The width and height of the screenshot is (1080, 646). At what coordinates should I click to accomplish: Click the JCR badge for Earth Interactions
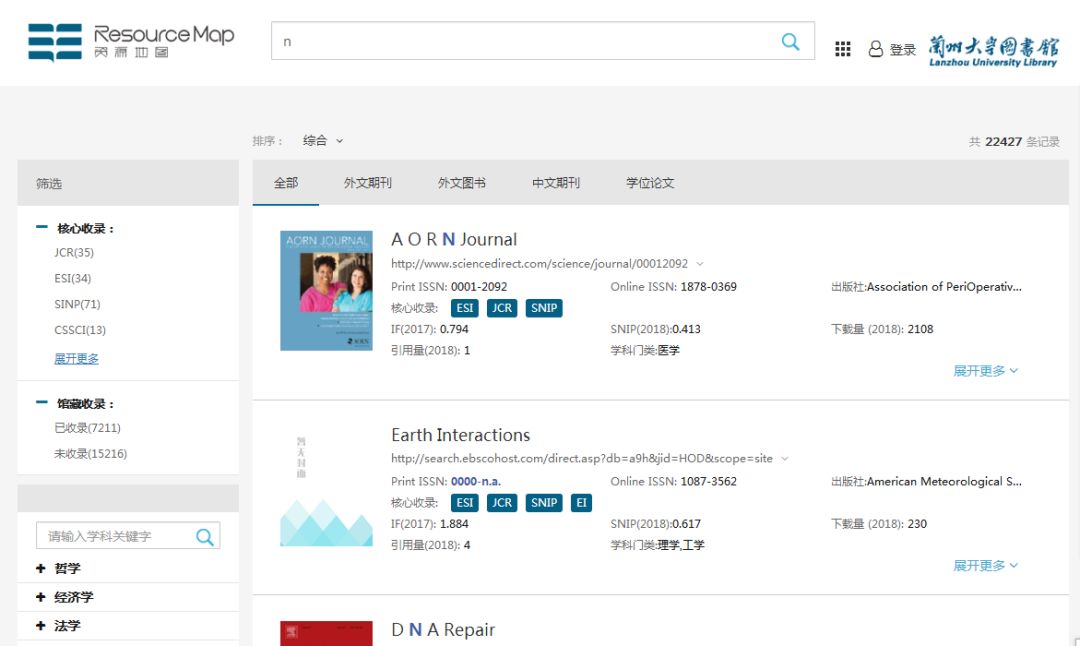click(501, 503)
